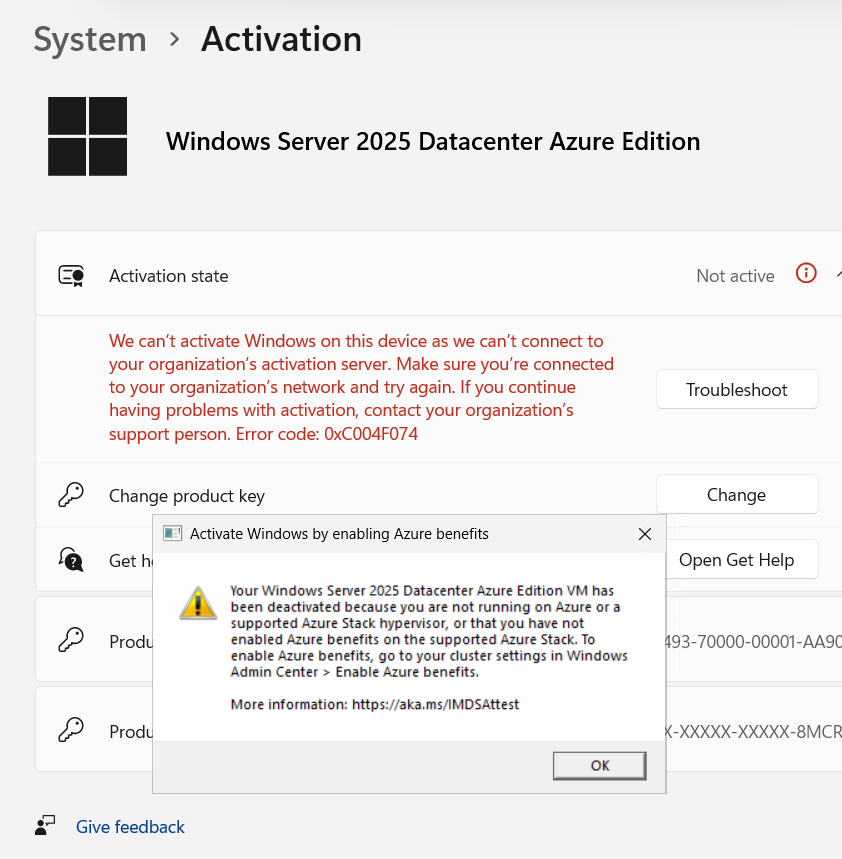This screenshot has width=842, height=859.
Task: Close the Azure benefits dialog with X
Action: coord(645,534)
